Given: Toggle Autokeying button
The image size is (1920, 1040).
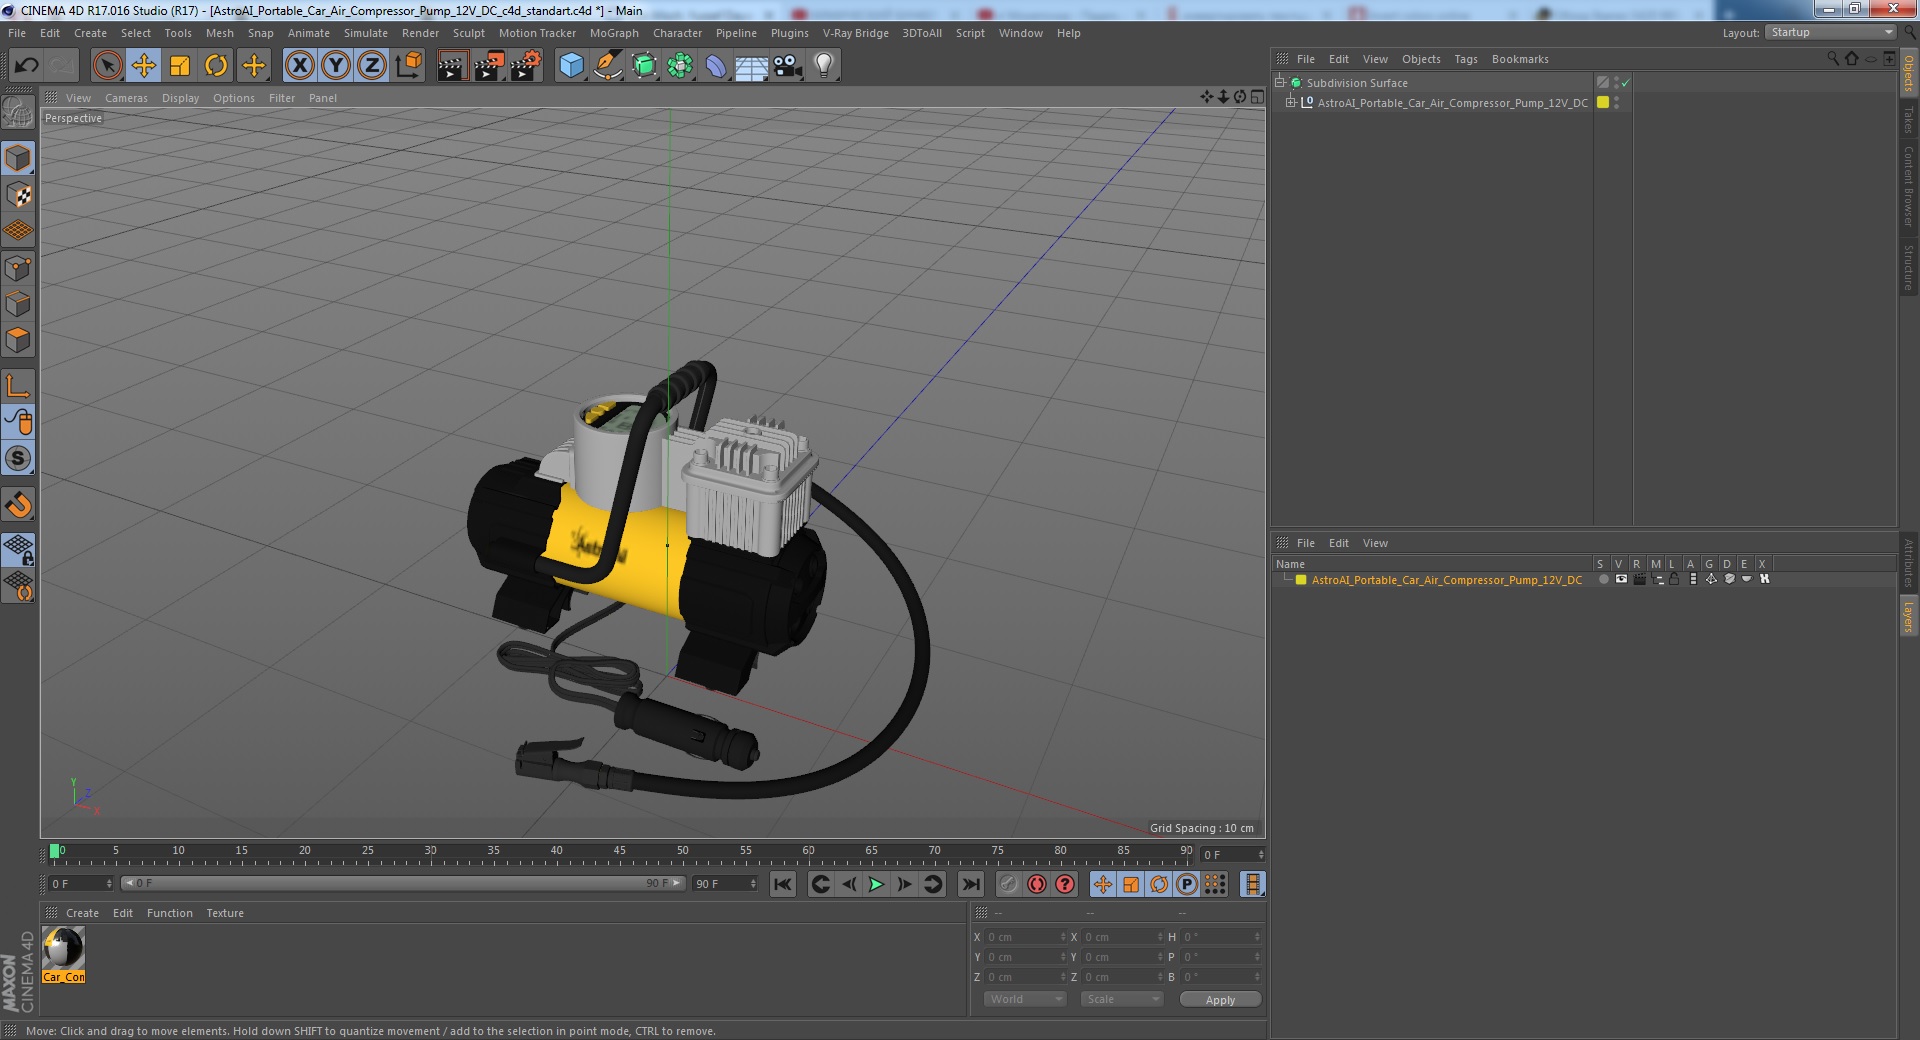Looking at the screenshot, I should coord(1037,884).
